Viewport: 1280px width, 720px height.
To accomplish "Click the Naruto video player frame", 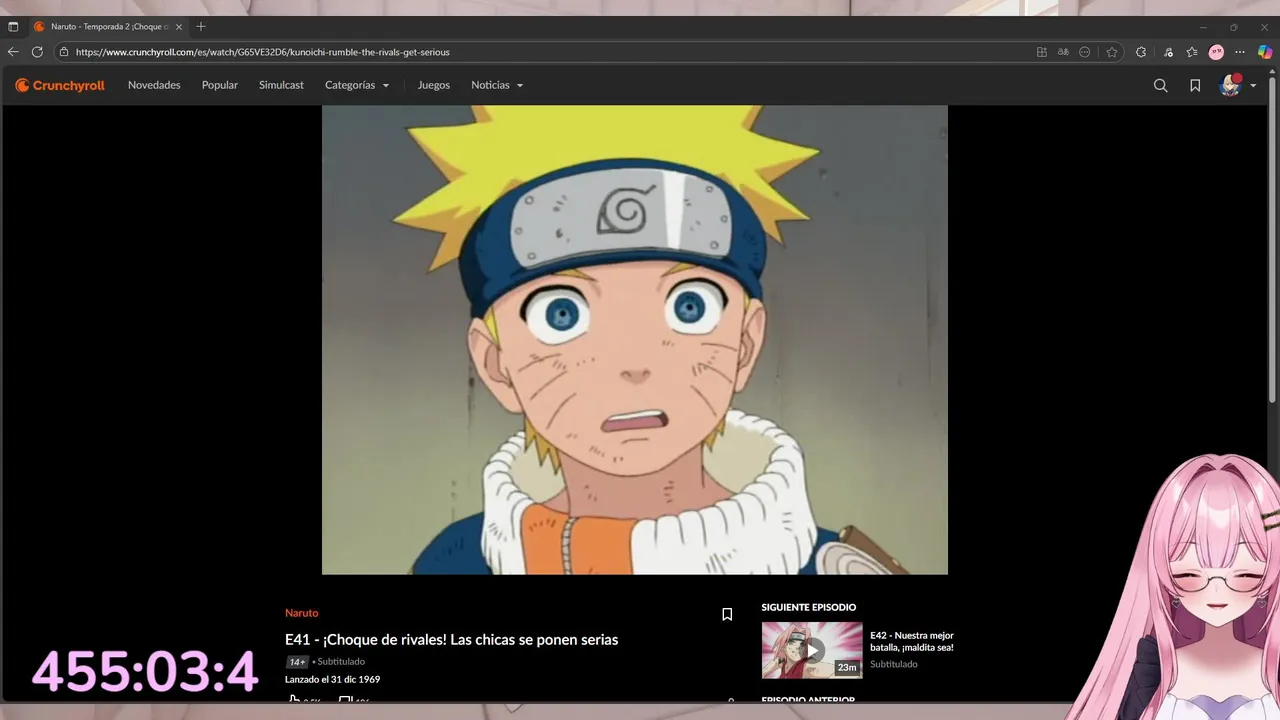I will point(635,340).
